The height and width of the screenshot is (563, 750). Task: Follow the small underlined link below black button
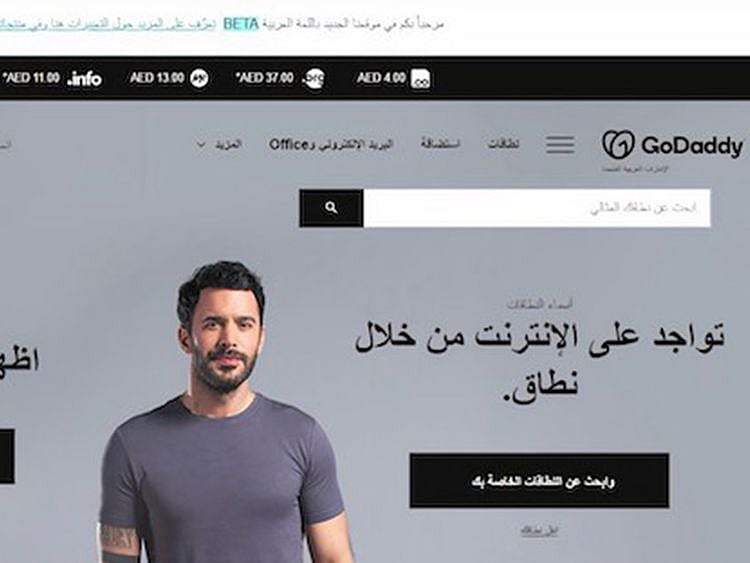pos(539,530)
